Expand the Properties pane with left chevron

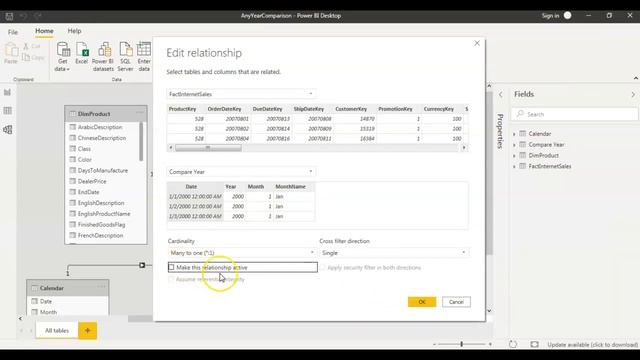pyautogui.click(x=501, y=94)
